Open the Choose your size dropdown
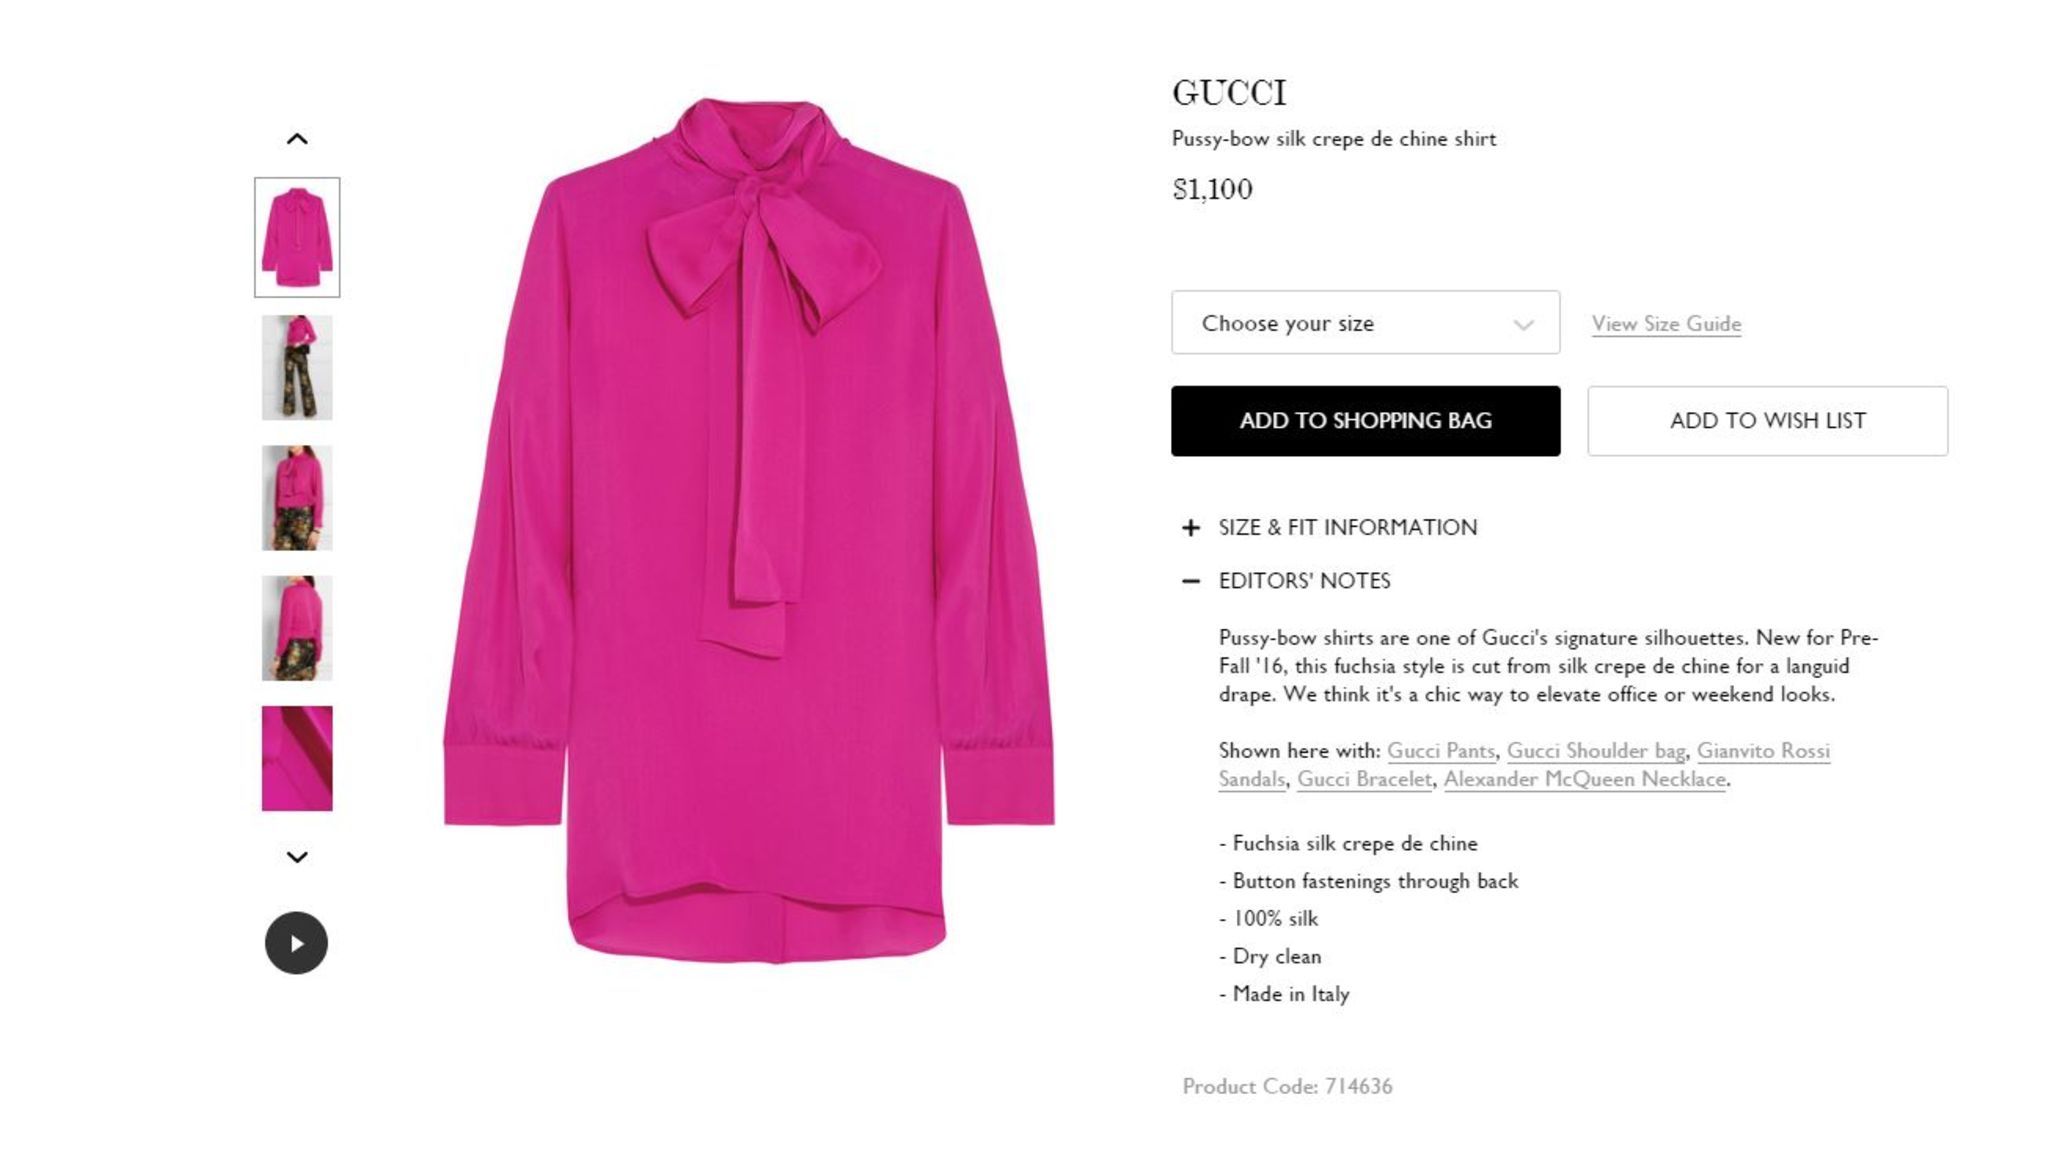Image resolution: width=2048 pixels, height=1152 pixels. click(1365, 322)
